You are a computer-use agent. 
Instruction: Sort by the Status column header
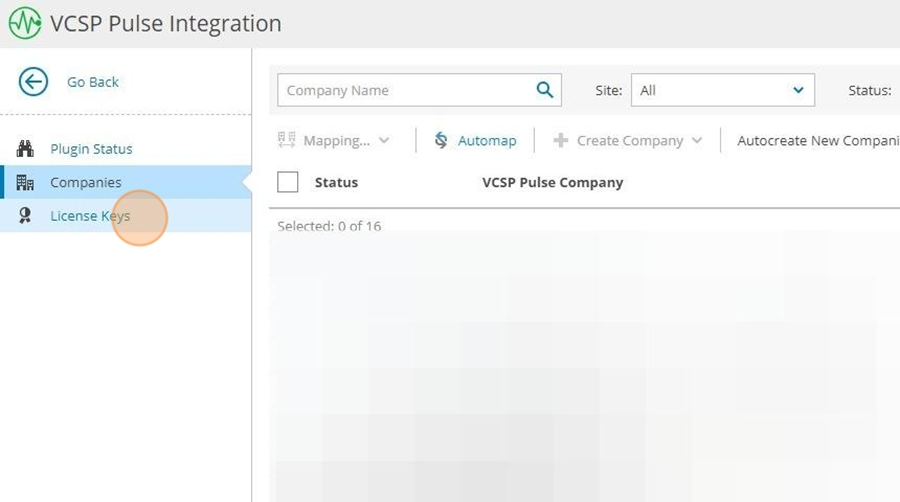336,182
